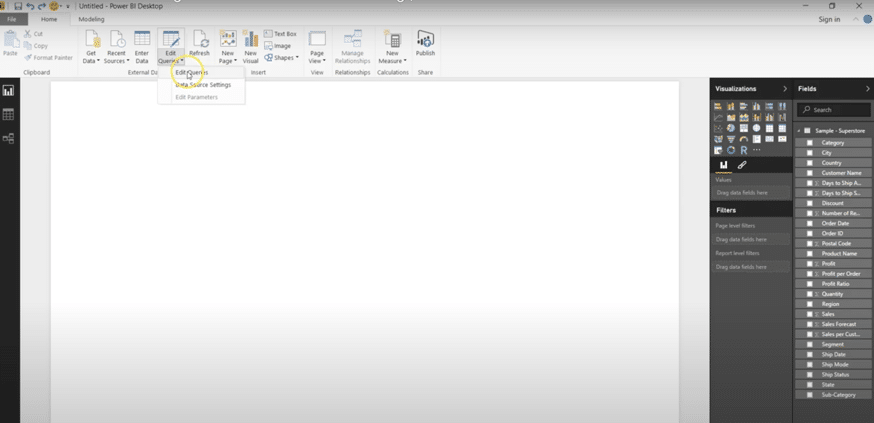Screen dimensions: 874x423
Task: Check the Profit field checkbox
Action: pyautogui.click(x=810, y=264)
